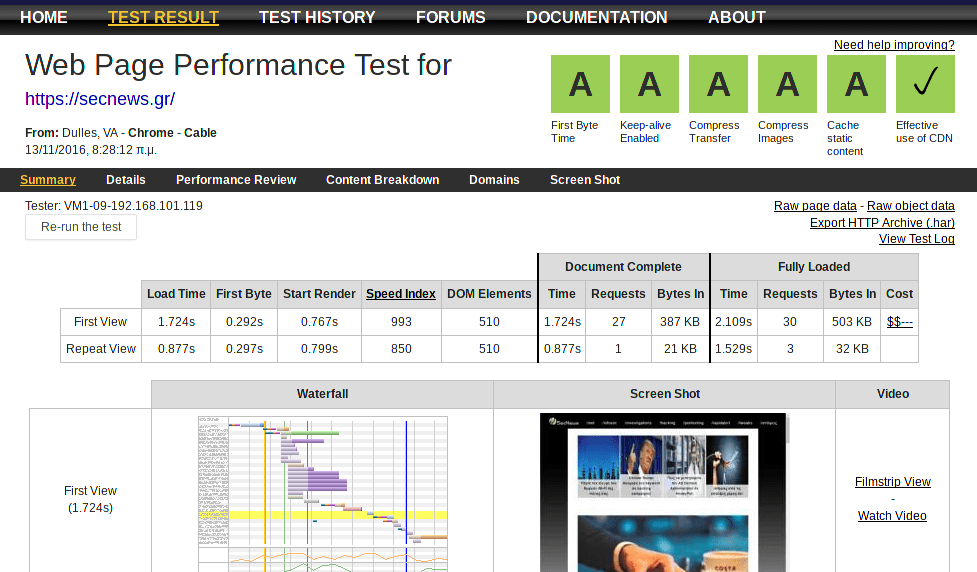The width and height of the screenshot is (977, 572).
Task: Select the Tester VM1-09-192.168.101.119 text
Action: [113, 206]
